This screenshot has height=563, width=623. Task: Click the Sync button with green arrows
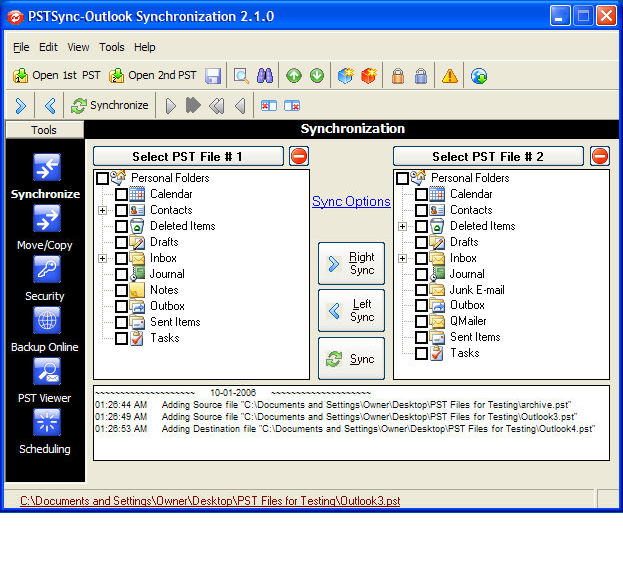click(x=351, y=359)
